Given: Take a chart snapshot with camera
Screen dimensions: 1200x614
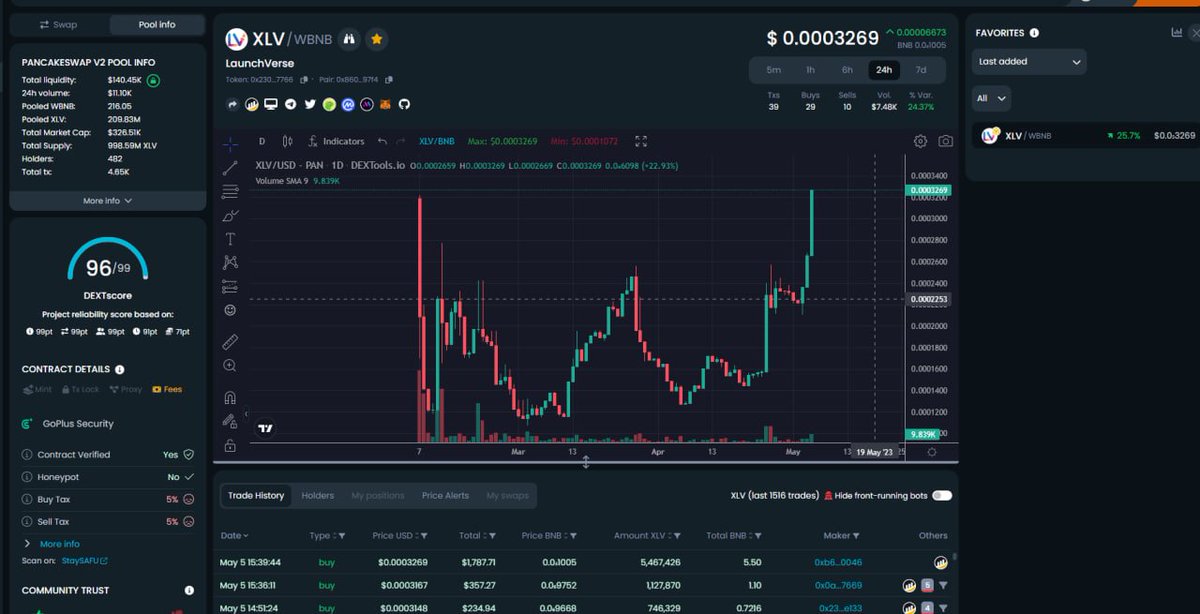Looking at the screenshot, I should pyautogui.click(x=946, y=141).
